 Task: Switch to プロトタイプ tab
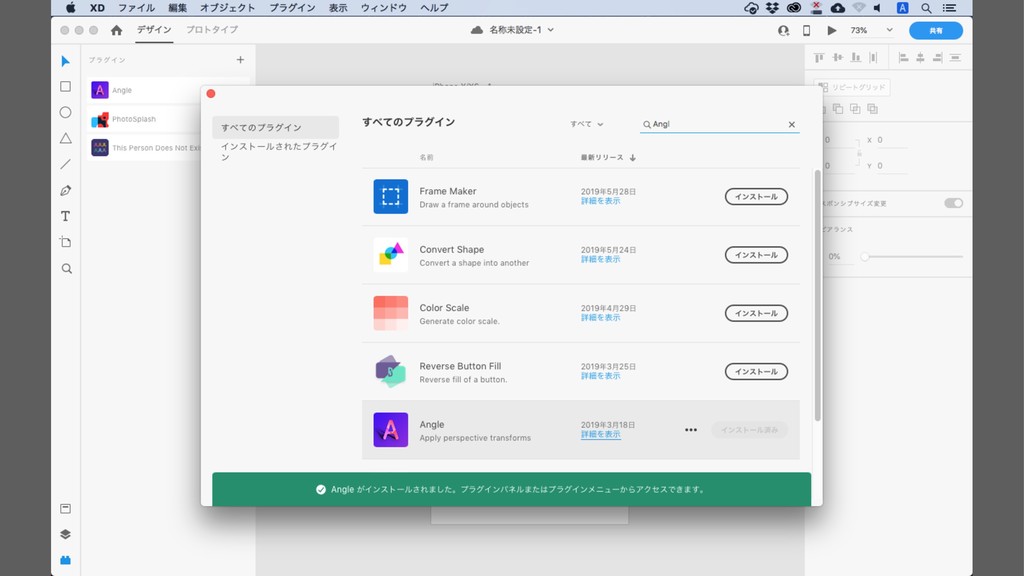pyautogui.click(x=212, y=30)
